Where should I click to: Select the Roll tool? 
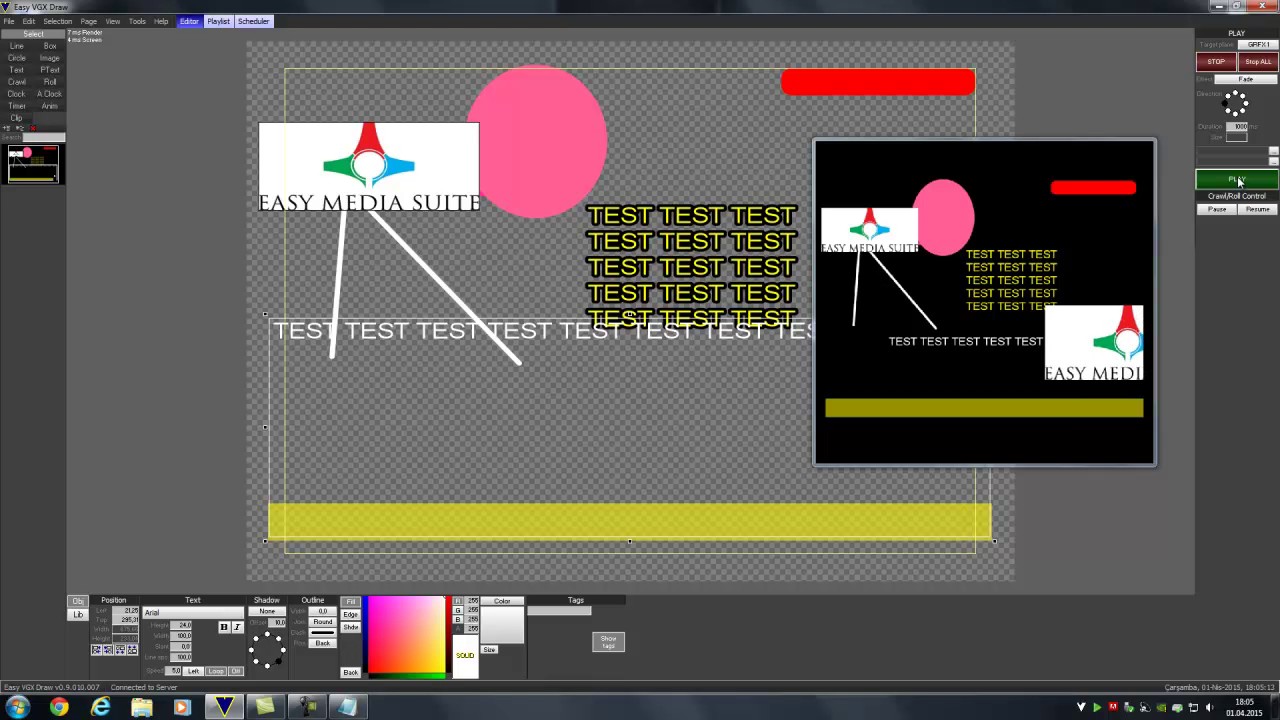point(50,82)
